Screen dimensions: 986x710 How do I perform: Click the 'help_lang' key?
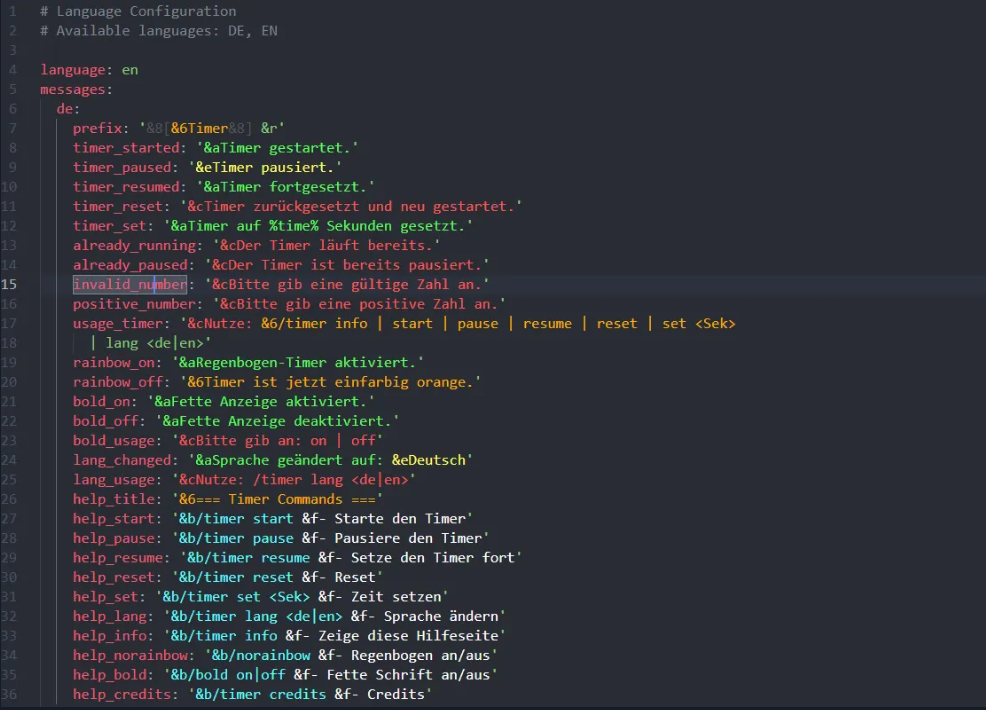(109, 616)
